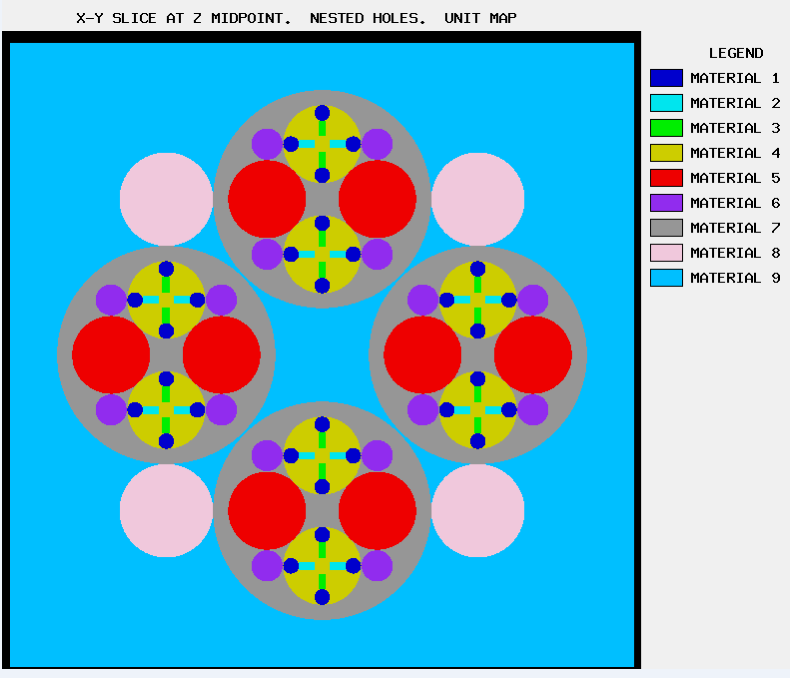Viewport: 790px width, 678px height.
Task: Click the left red circle in the top cluster
Action: [267, 199]
